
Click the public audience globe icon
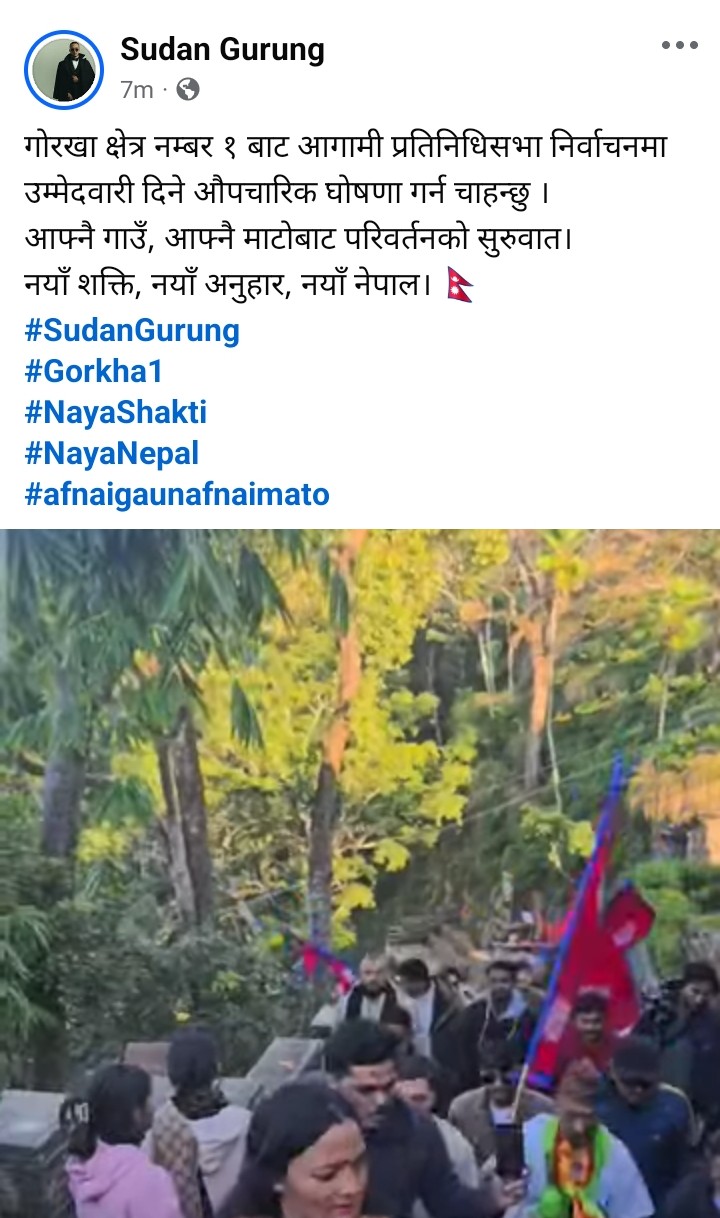click(x=187, y=90)
